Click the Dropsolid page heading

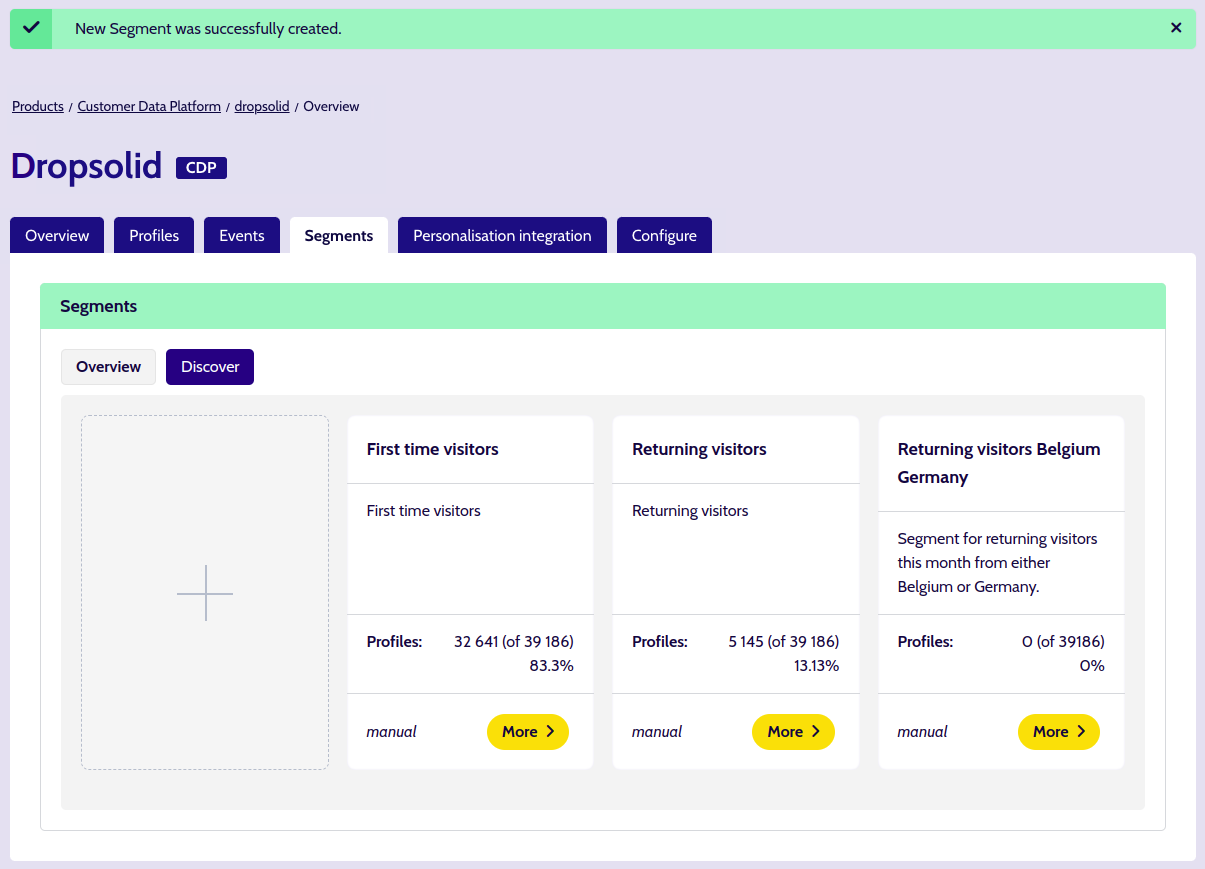click(x=86, y=166)
